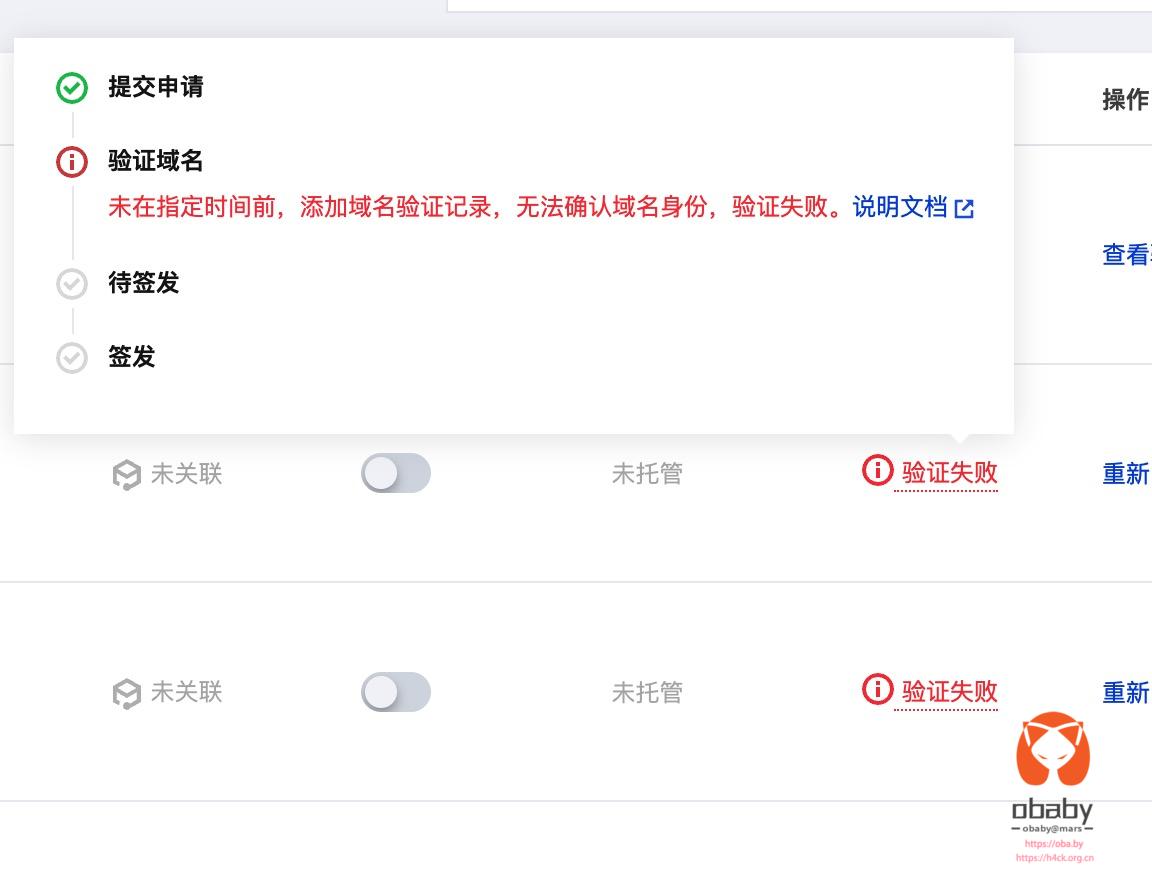Select the gray pending icon beside 待签发
The height and width of the screenshot is (874, 1152).
coord(71,284)
